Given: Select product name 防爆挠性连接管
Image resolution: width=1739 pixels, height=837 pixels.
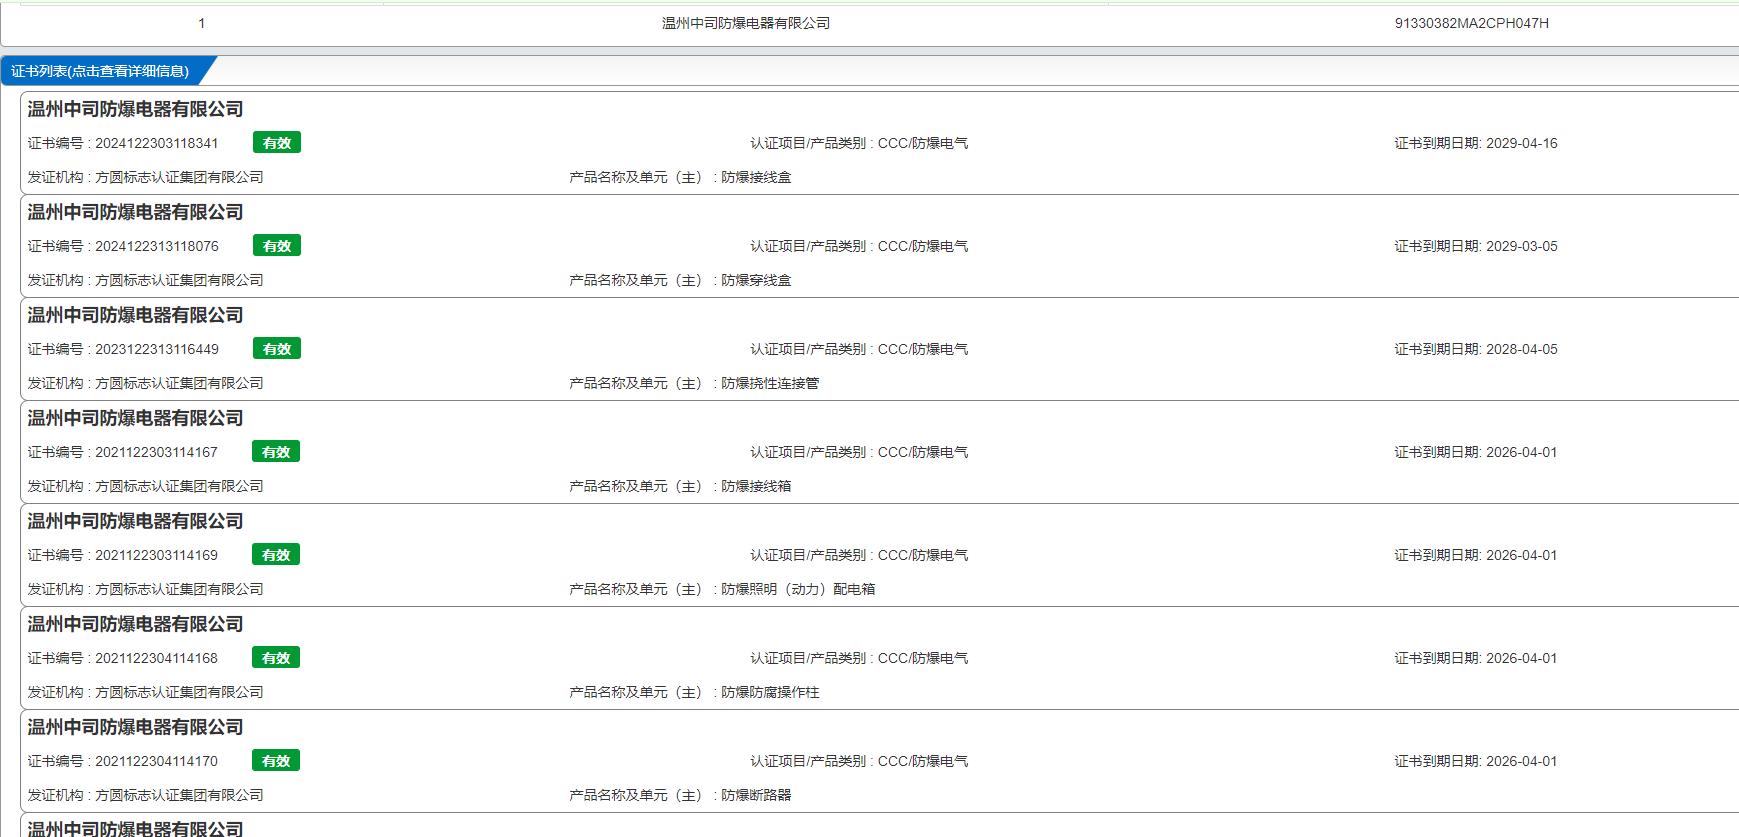Looking at the screenshot, I should tap(770, 383).
